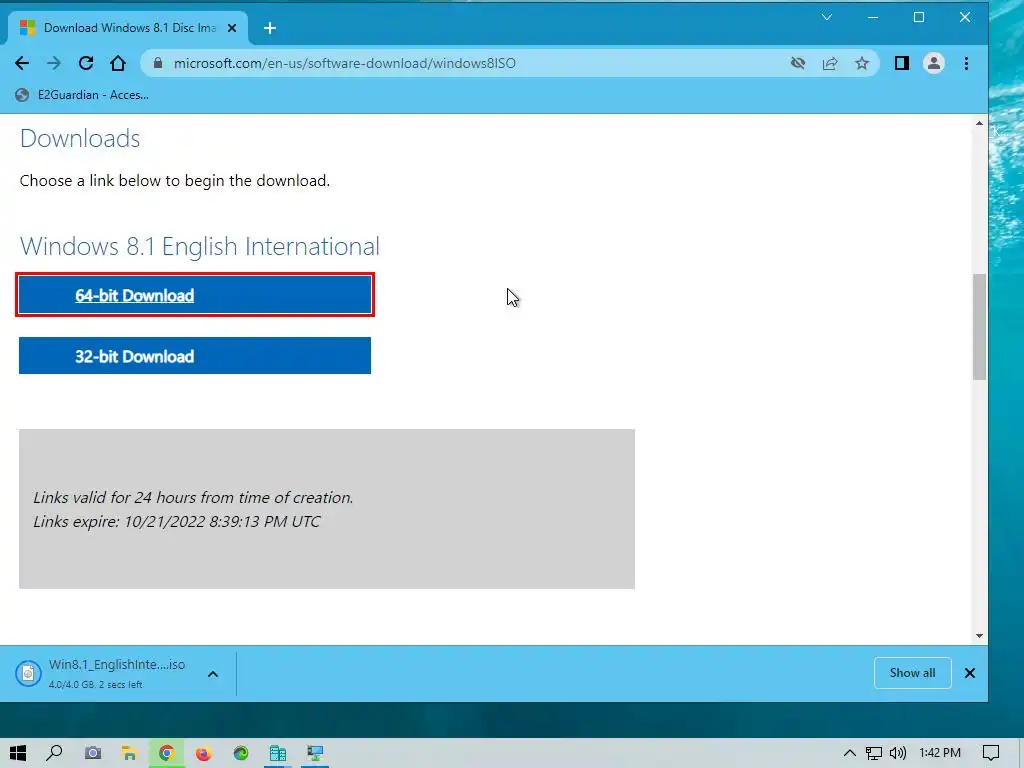Open the browser side panel
The width and height of the screenshot is (1024, 768).
[902, 63]
